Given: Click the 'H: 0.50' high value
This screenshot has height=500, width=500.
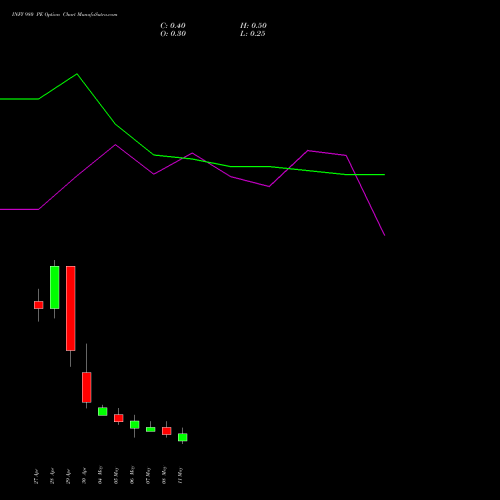Looking at the screenshot, I should point(253,26).
